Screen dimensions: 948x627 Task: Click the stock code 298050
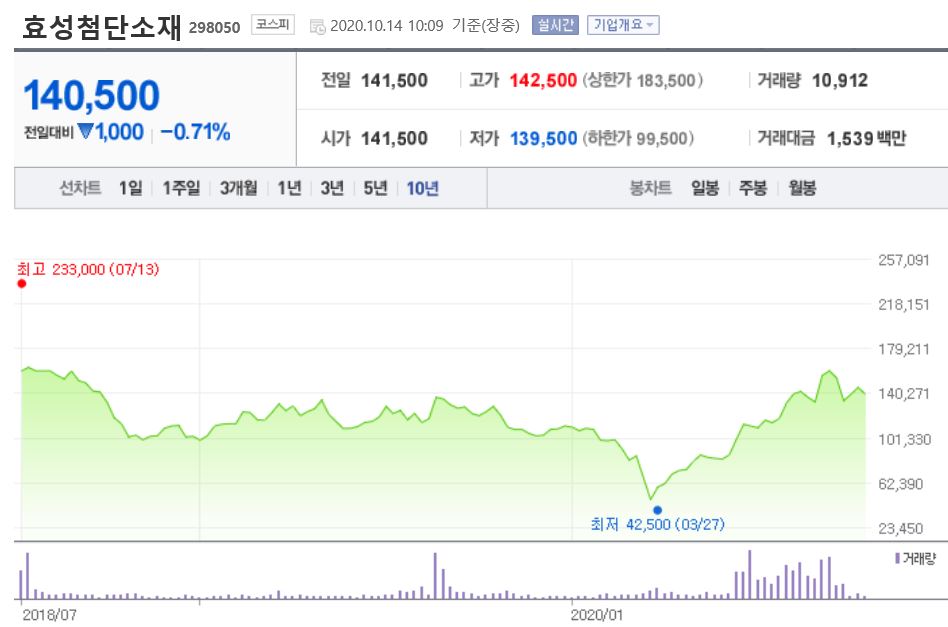(215, 28)
